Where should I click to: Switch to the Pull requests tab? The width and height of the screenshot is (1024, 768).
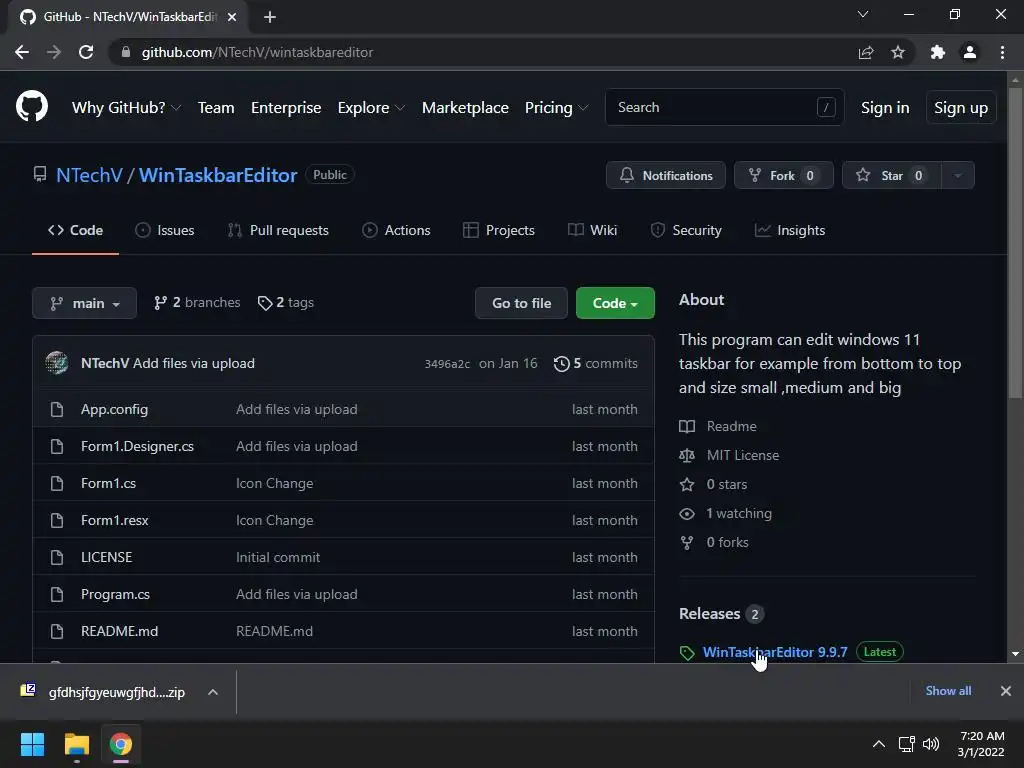pos(278,230)
